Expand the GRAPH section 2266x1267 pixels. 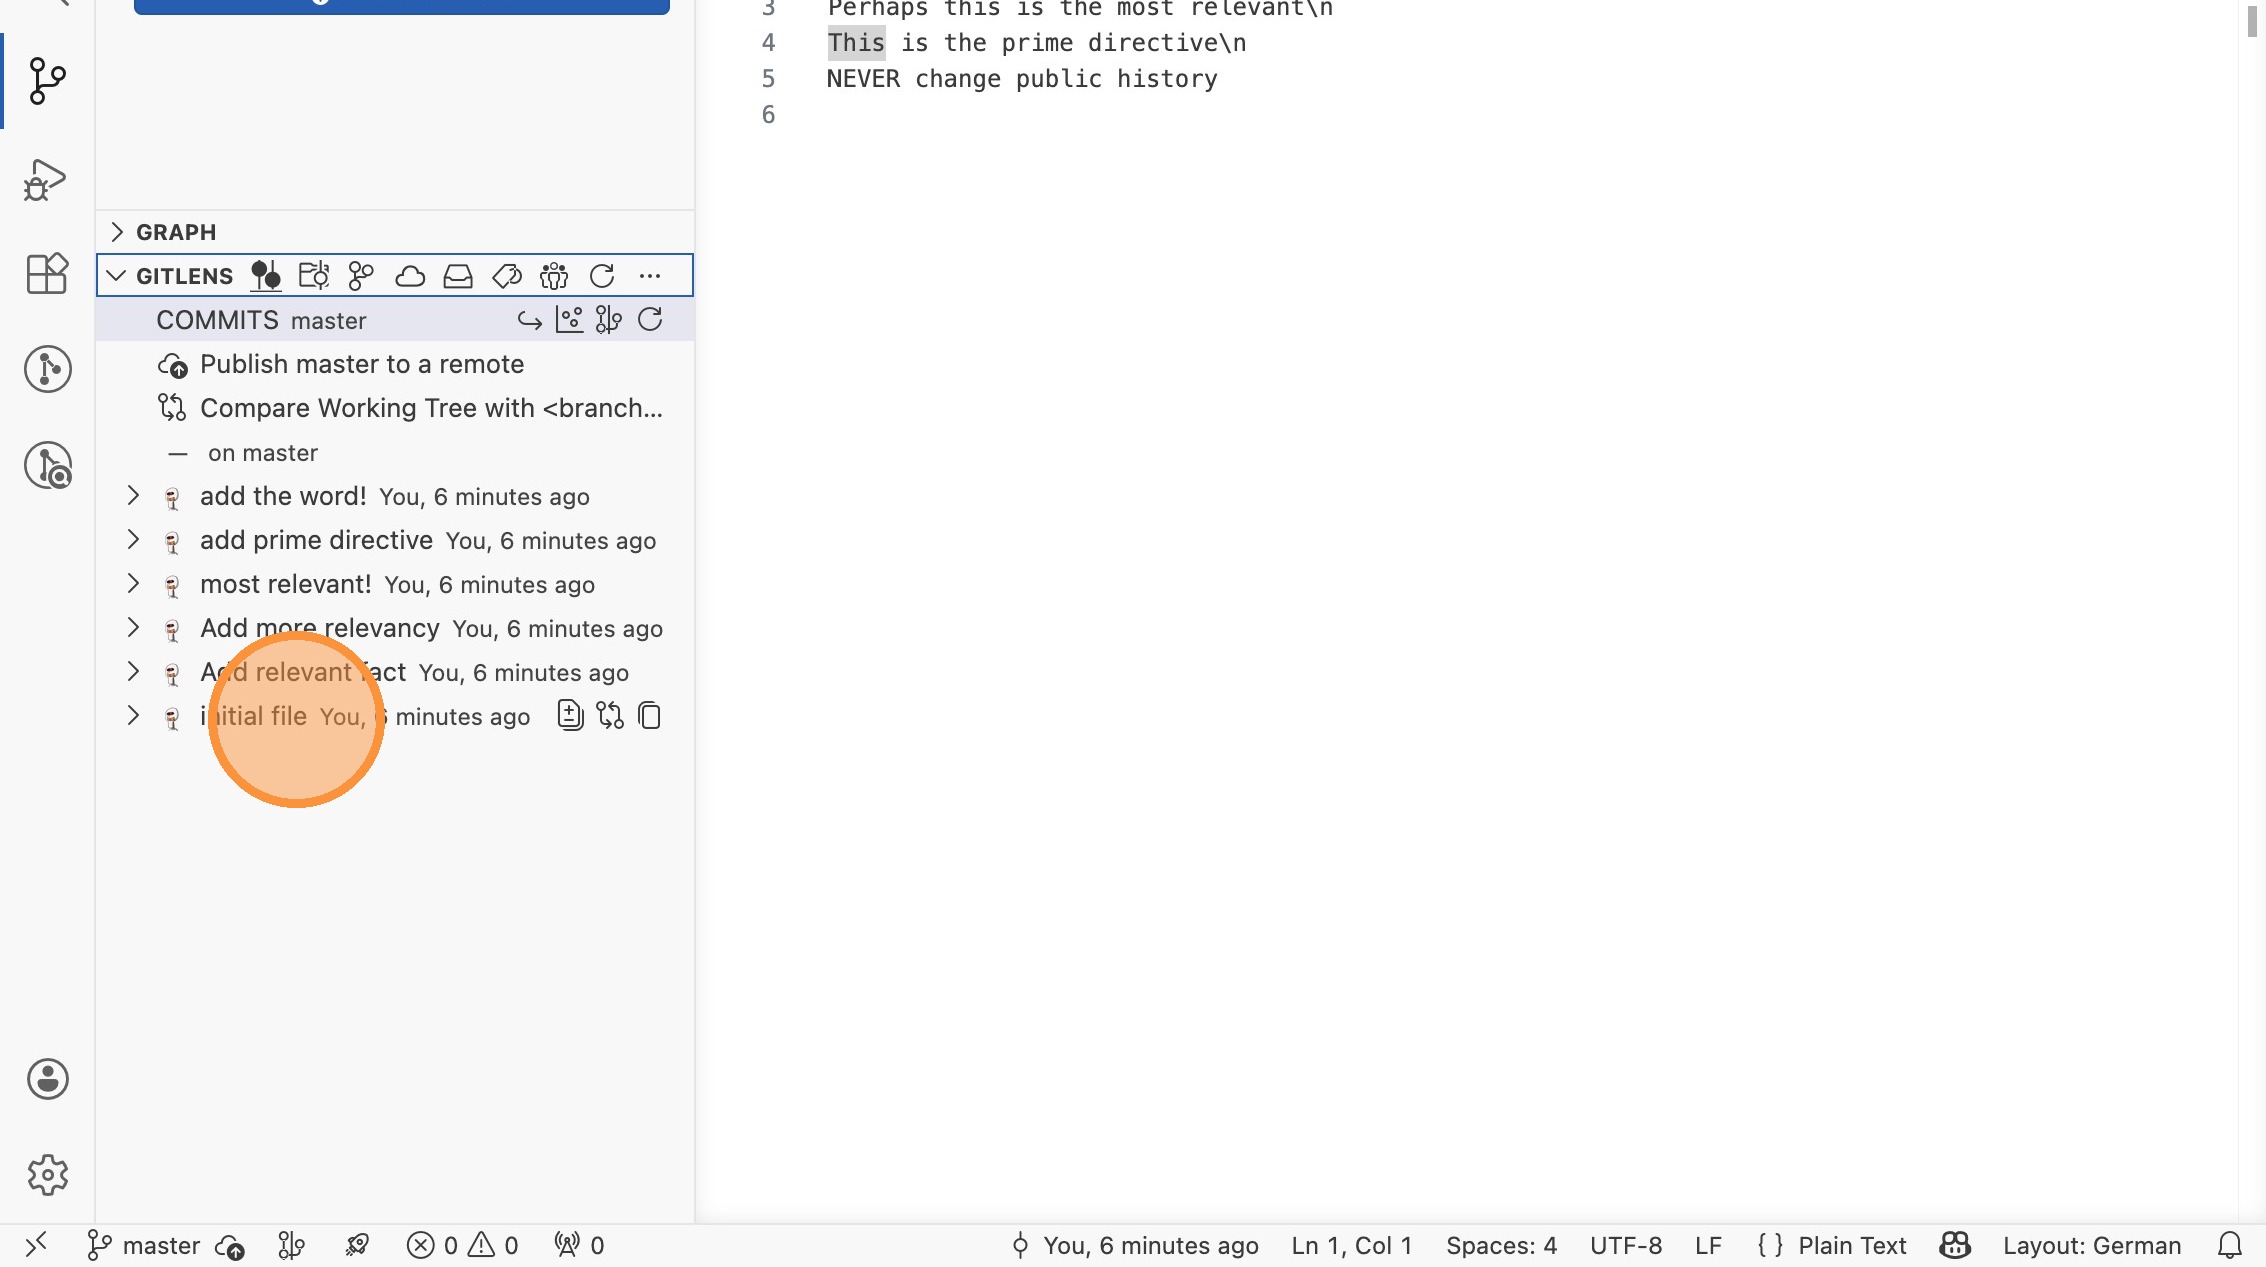[x=118, y=232]
